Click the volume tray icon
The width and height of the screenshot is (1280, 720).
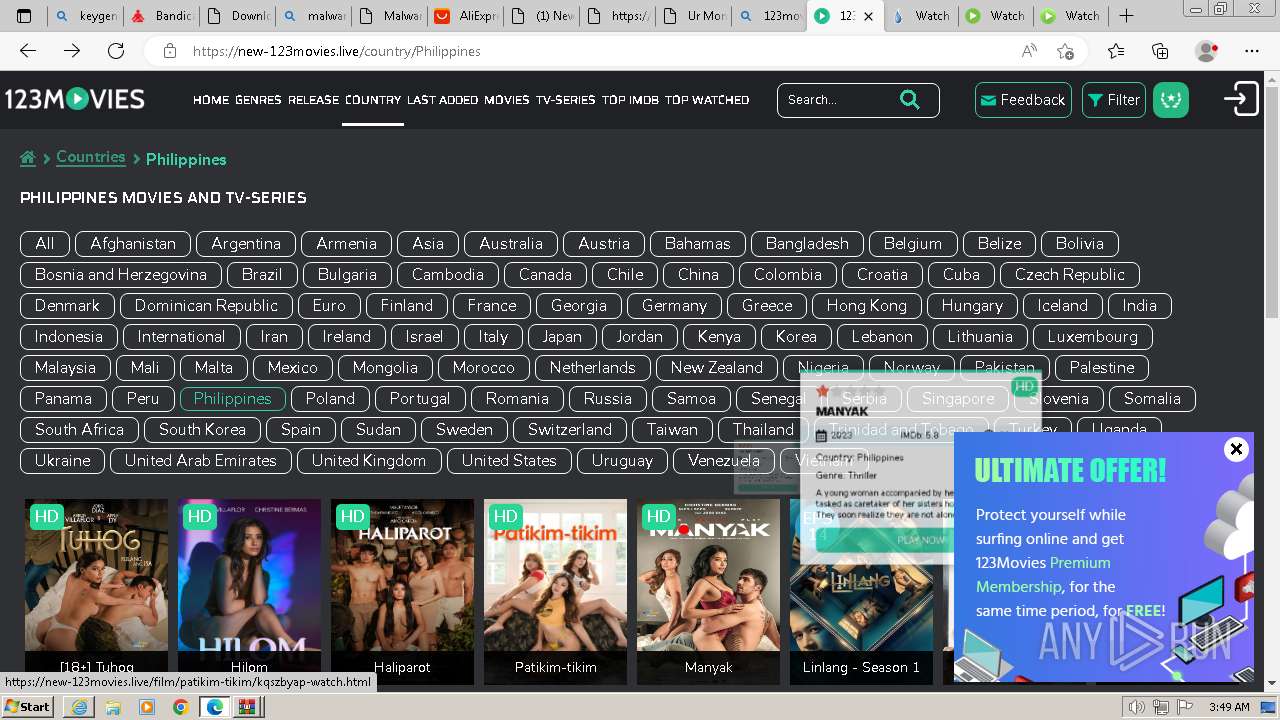1136,707
